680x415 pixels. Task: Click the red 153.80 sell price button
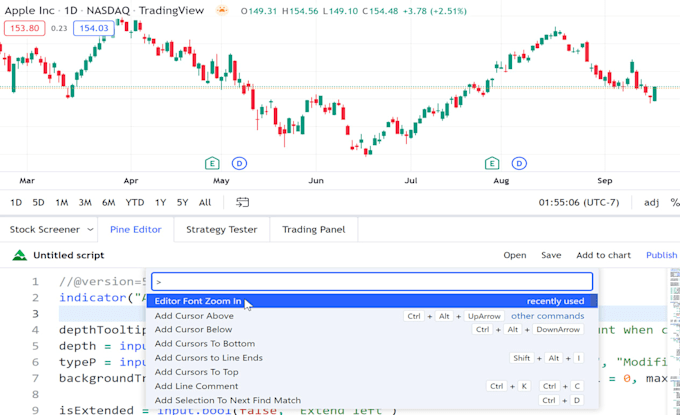coord(25,28)
